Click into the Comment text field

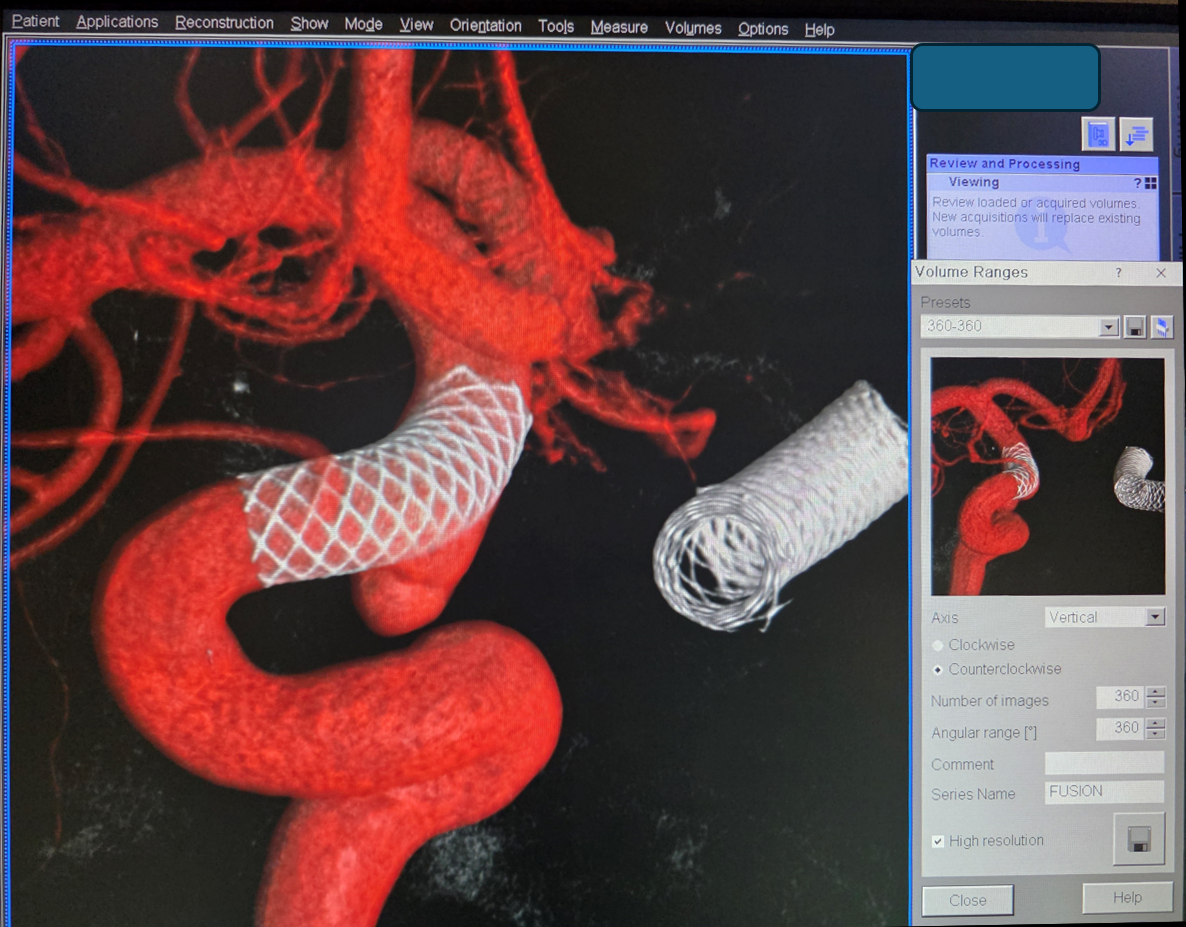(1104, 764)
